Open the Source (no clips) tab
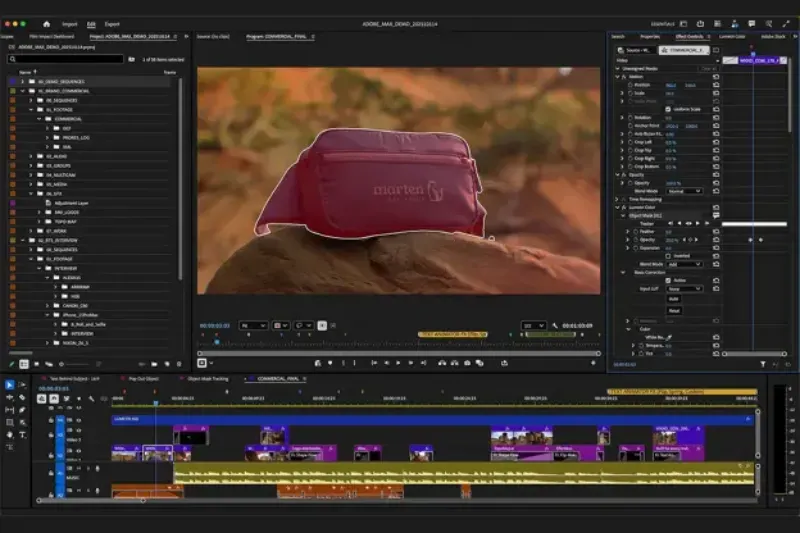 pyautogui.click(x=213, y=37)
